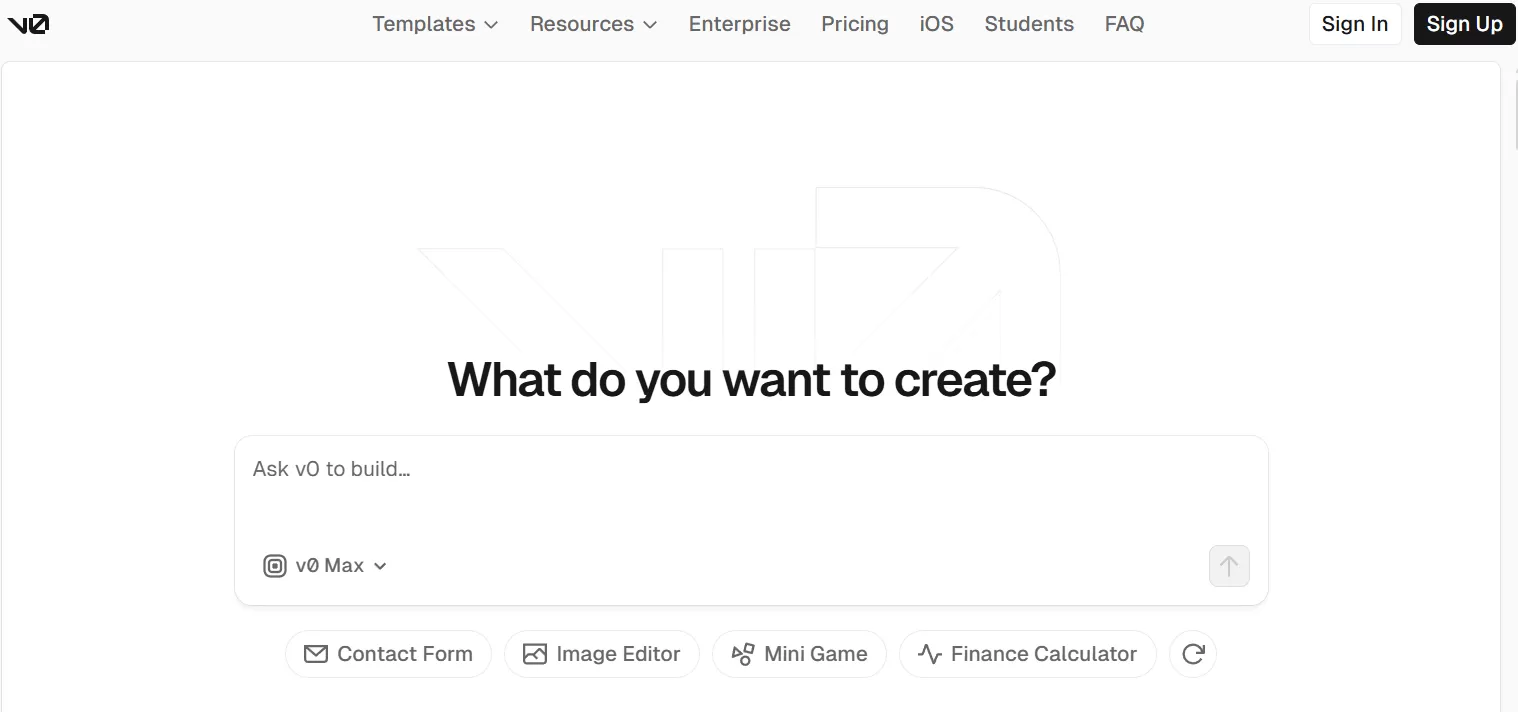
Task: Click the Sign In button
Action: pos(1354,24)
